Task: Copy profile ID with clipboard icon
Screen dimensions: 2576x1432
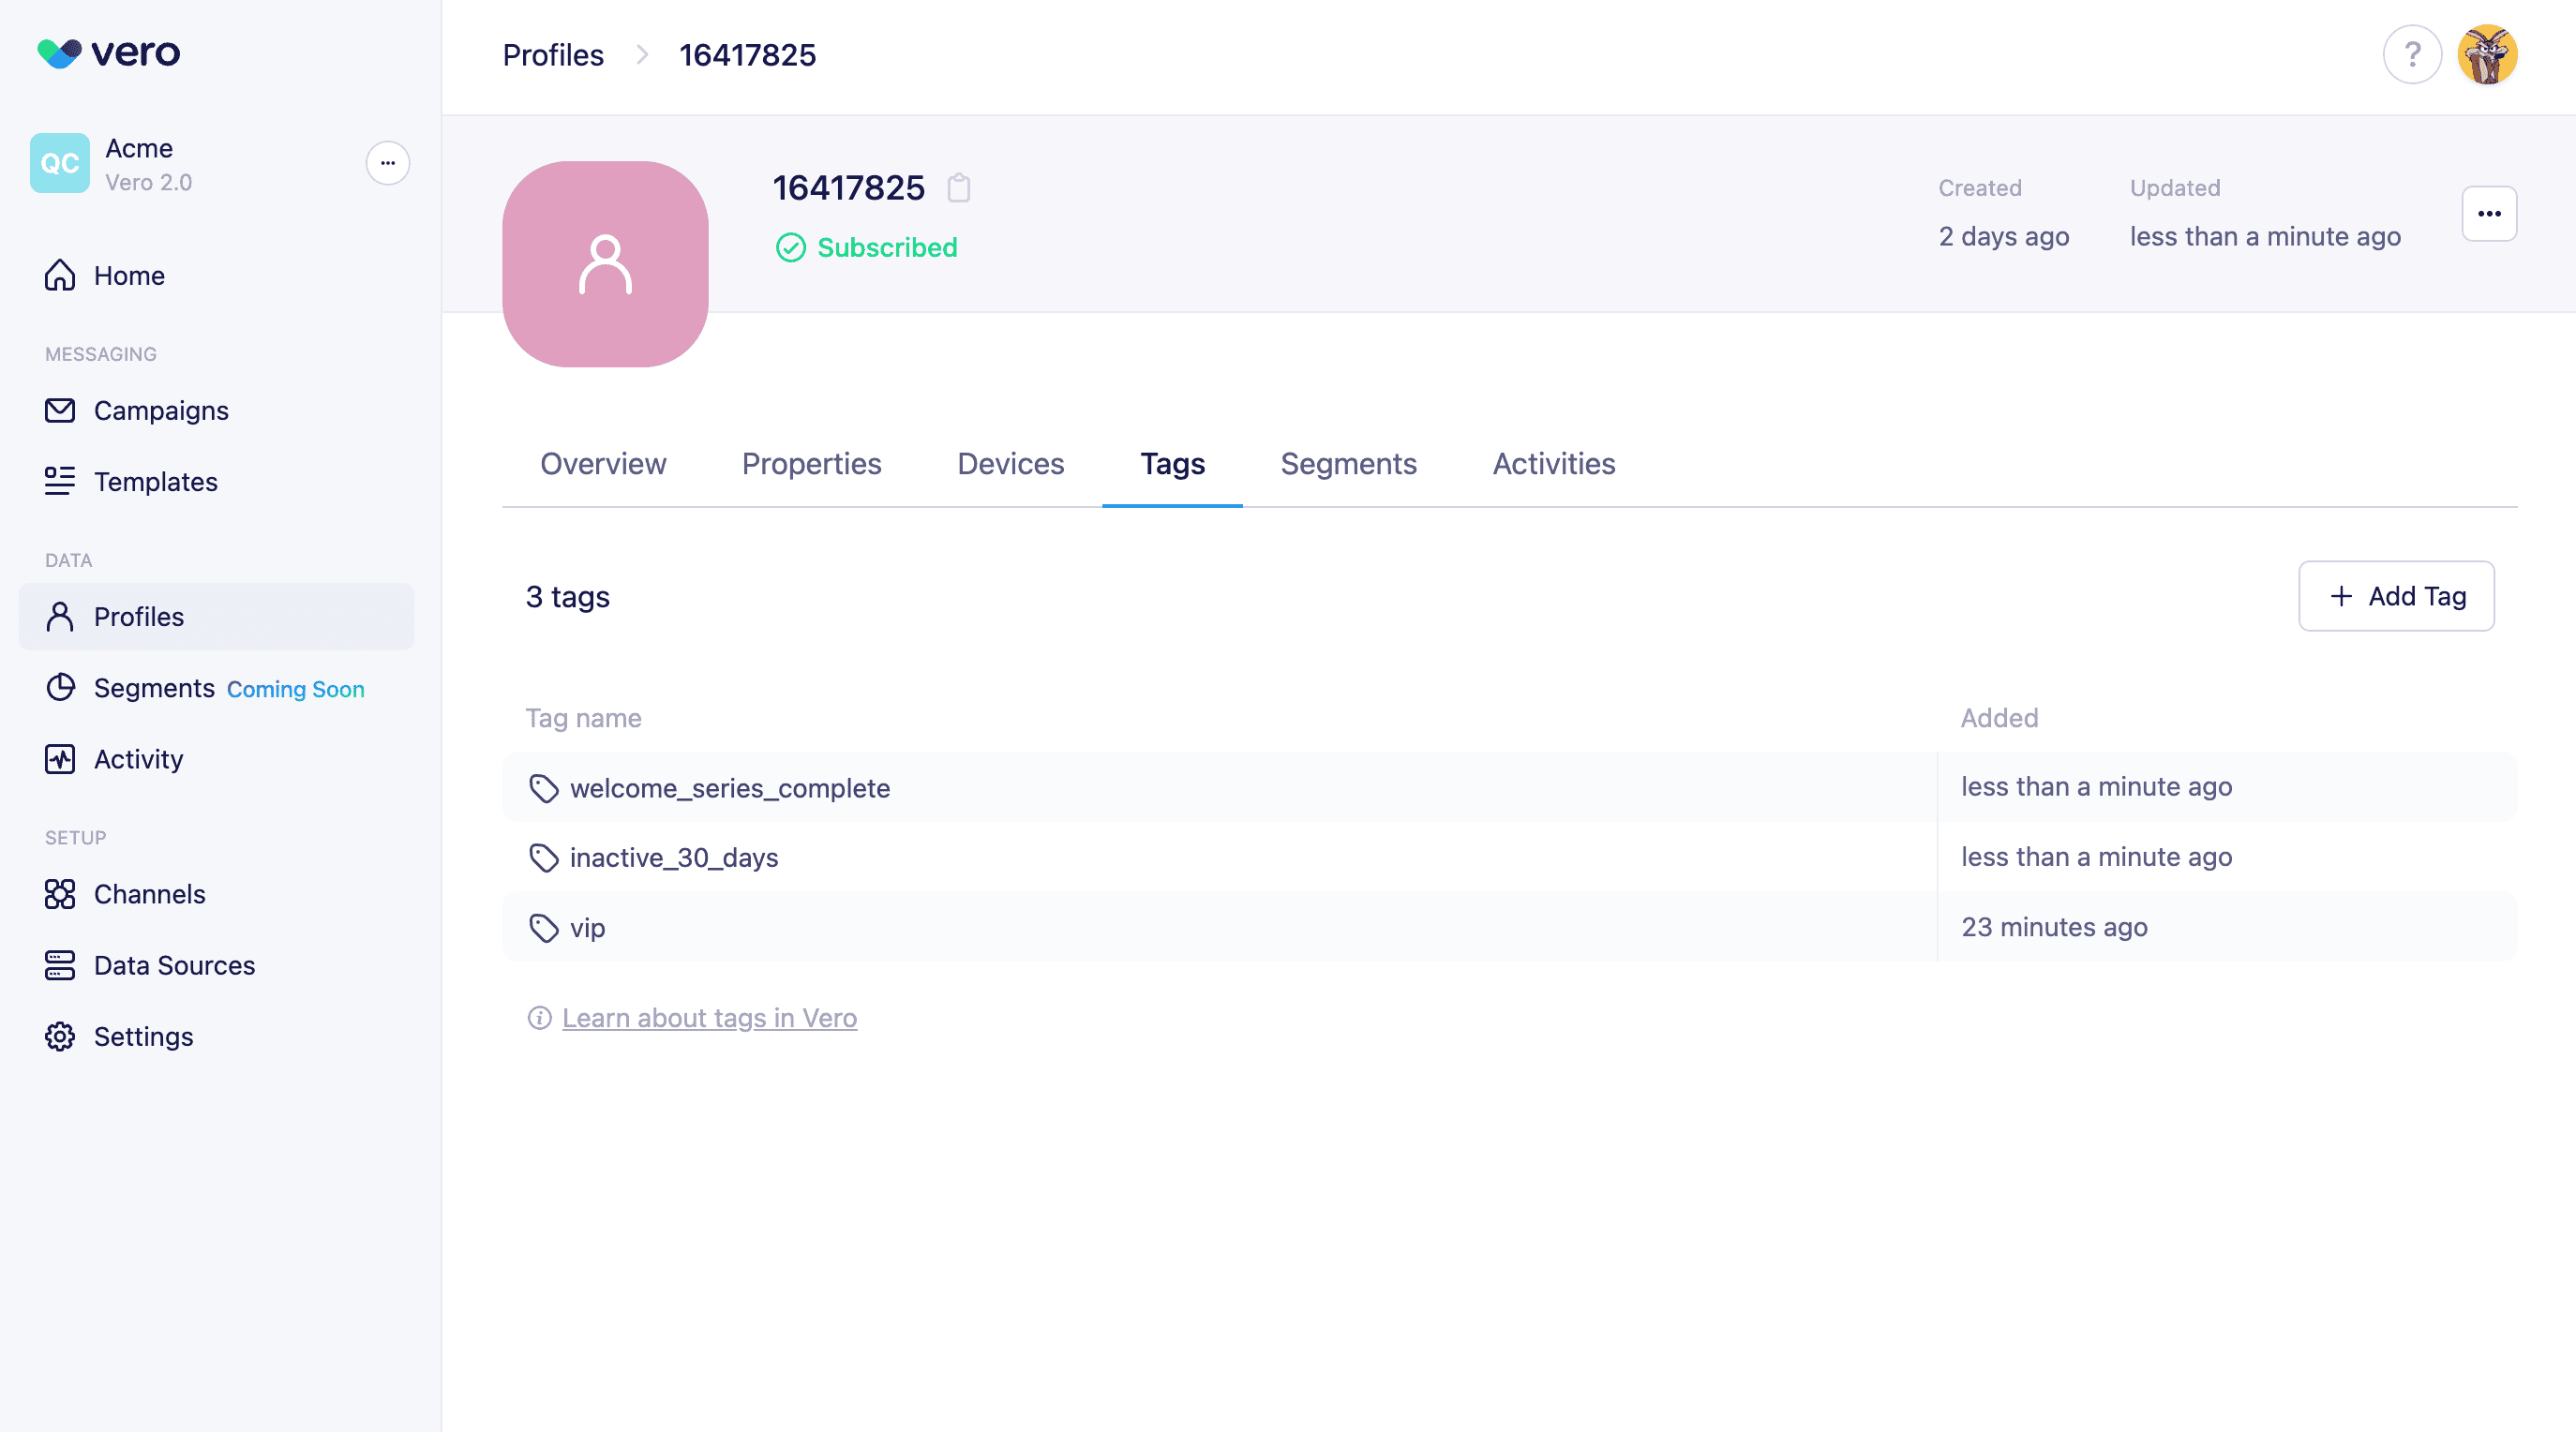Action: point(958,188)
